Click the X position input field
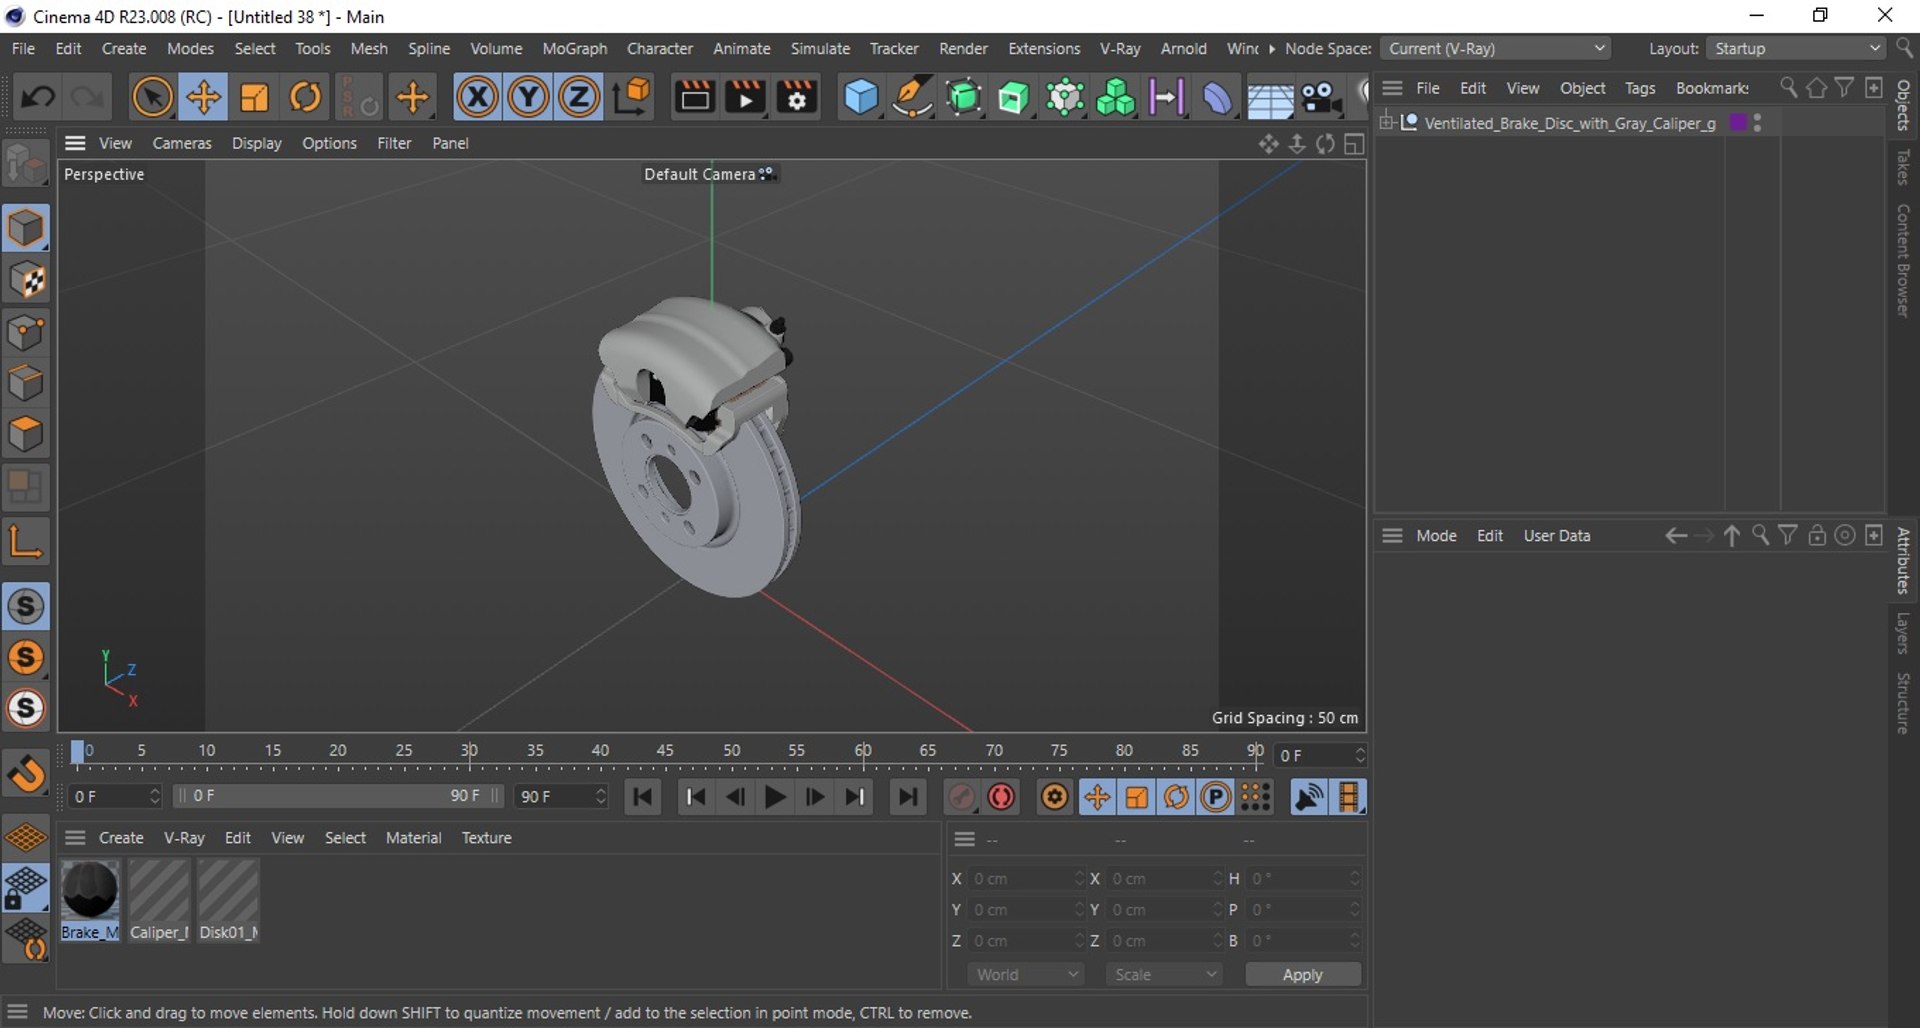The width and height of the screenshot is (1920, 1028). pos(1026,878)
